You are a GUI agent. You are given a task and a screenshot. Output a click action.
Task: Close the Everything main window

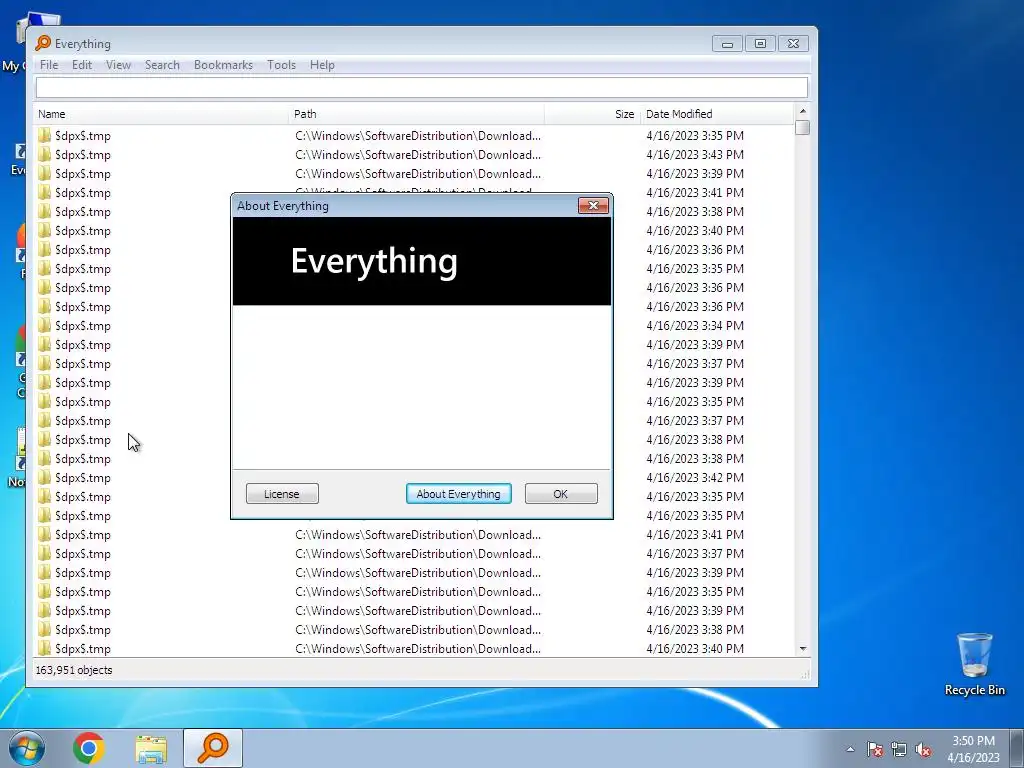793,44
